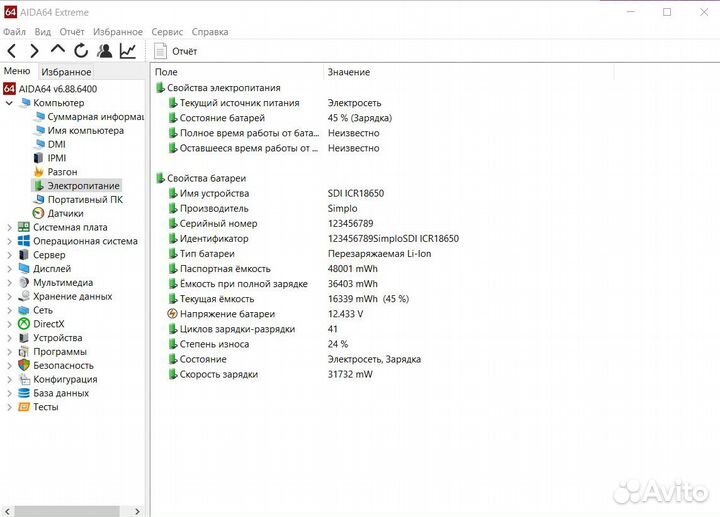Click the Значение column header
The width and height of the screenshot is (720, 517).
pyautogui.click(x=469, y=72)
